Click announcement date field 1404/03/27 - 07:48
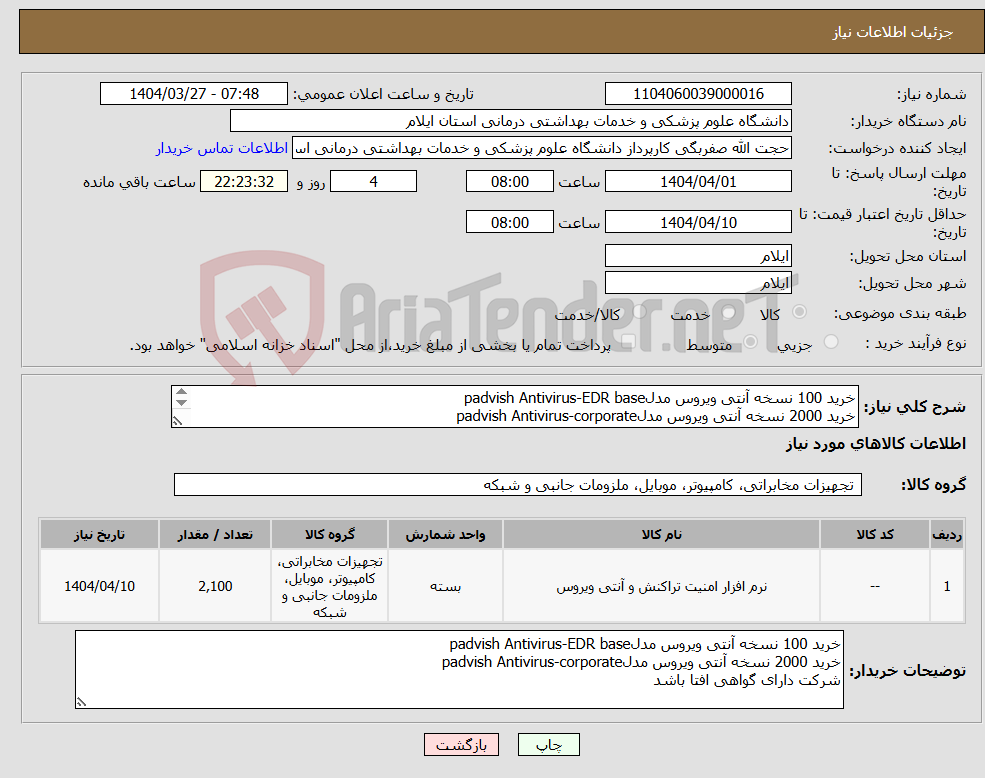Screen dimensions: 985x778 tap(193, 94)
